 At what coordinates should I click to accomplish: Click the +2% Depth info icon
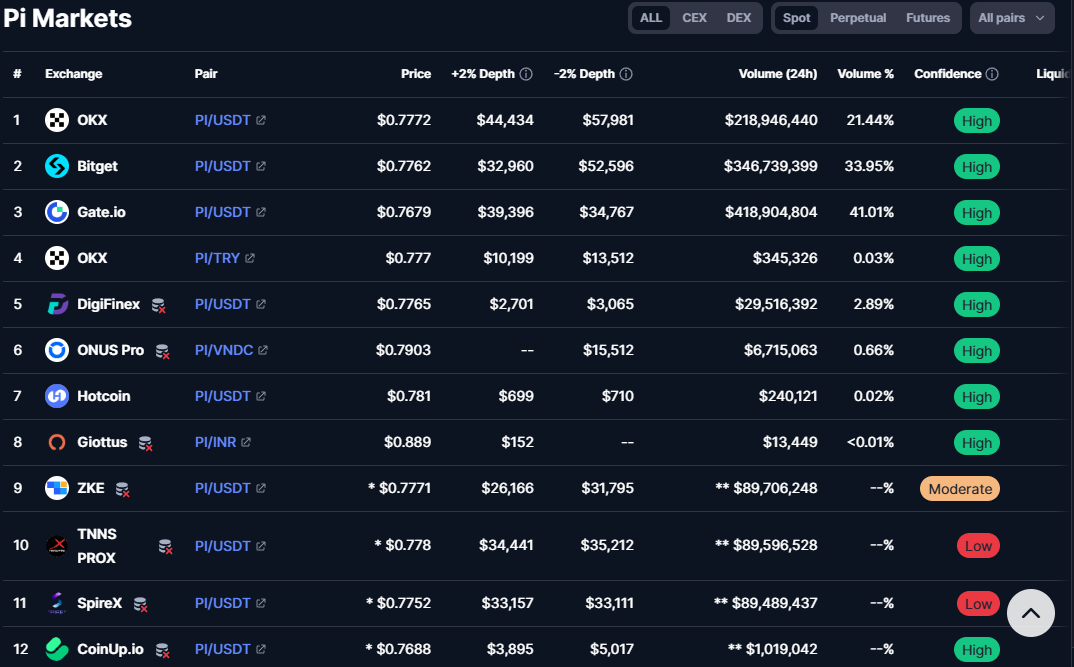526,74
